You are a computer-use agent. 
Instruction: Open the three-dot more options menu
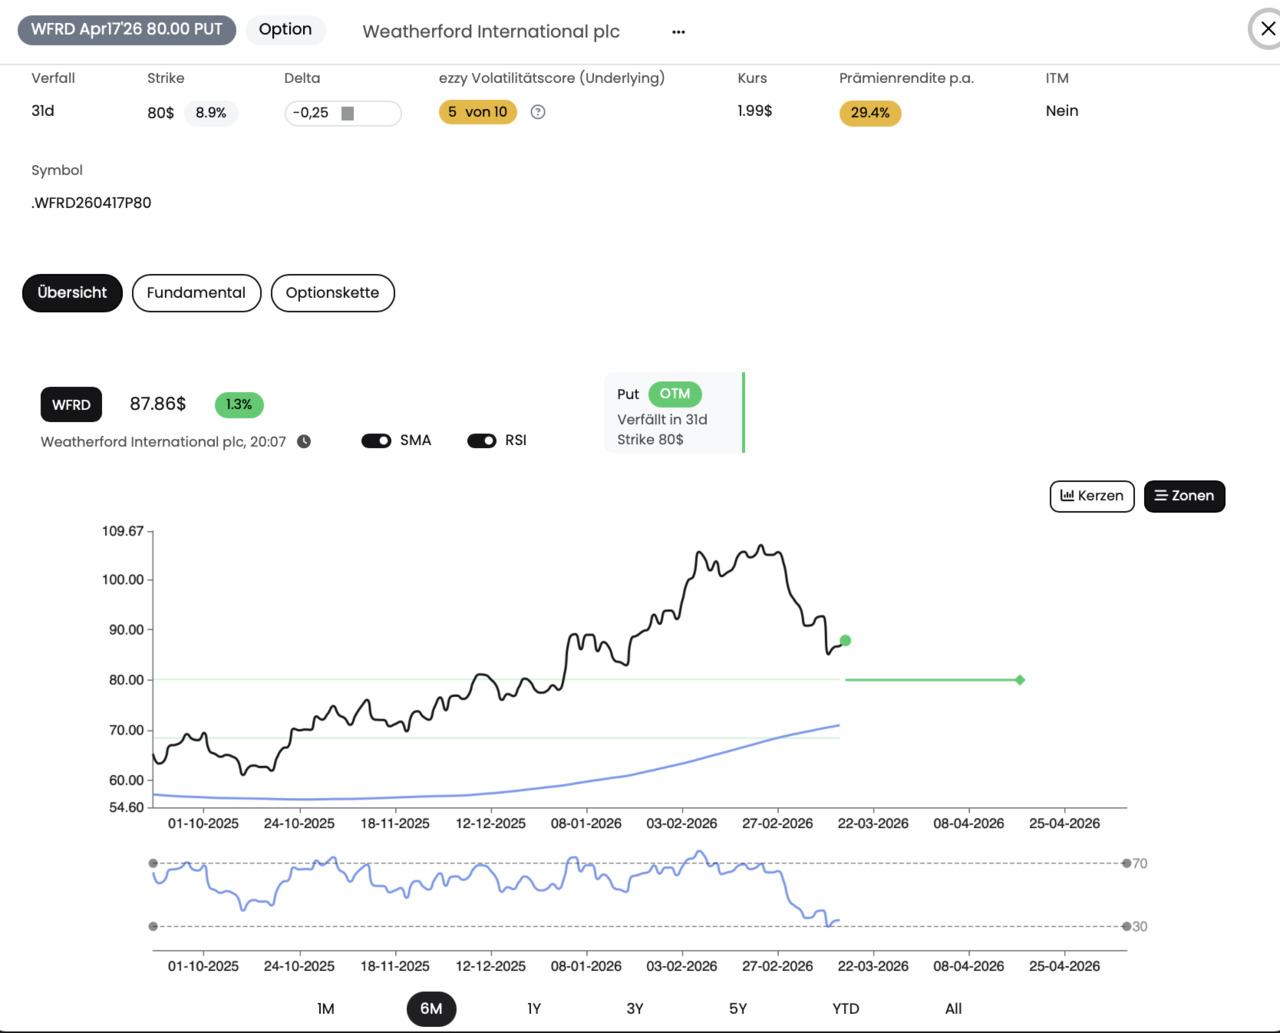click(x=678, y=32)
